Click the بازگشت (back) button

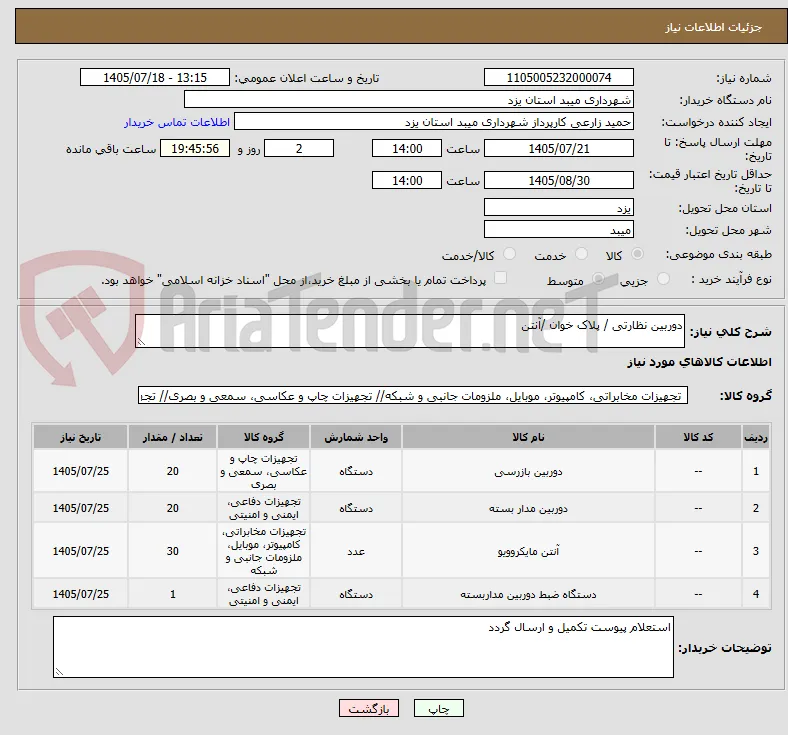point(369,708)
